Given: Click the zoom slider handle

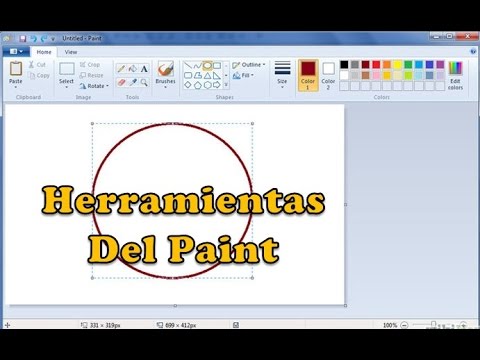Looking at the screenshot, I should [433, 324].
